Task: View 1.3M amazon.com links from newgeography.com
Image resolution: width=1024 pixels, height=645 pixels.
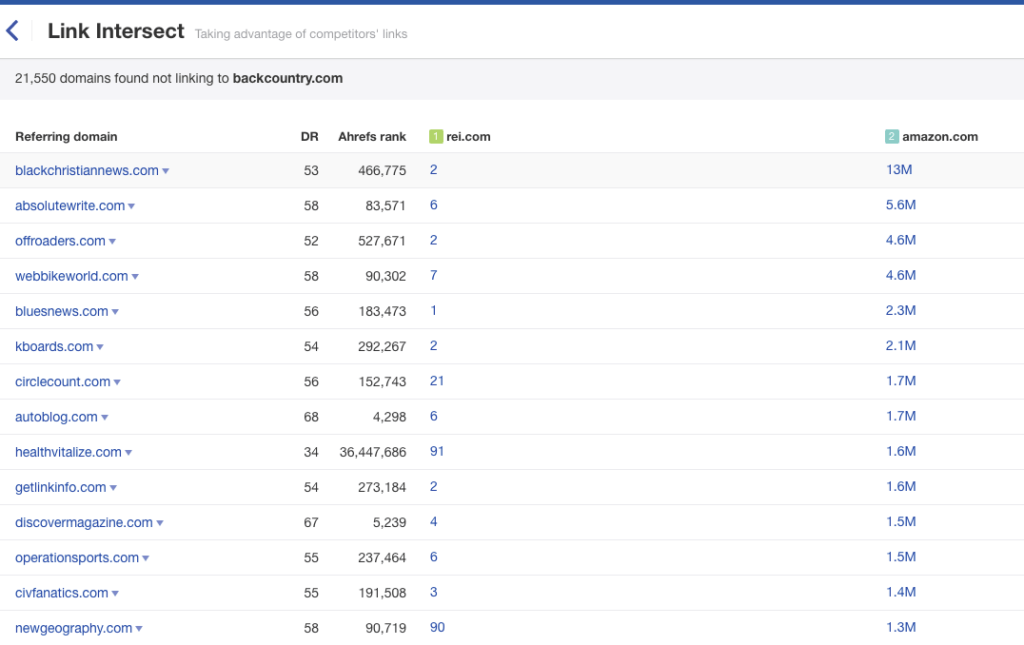Action: 901,628
